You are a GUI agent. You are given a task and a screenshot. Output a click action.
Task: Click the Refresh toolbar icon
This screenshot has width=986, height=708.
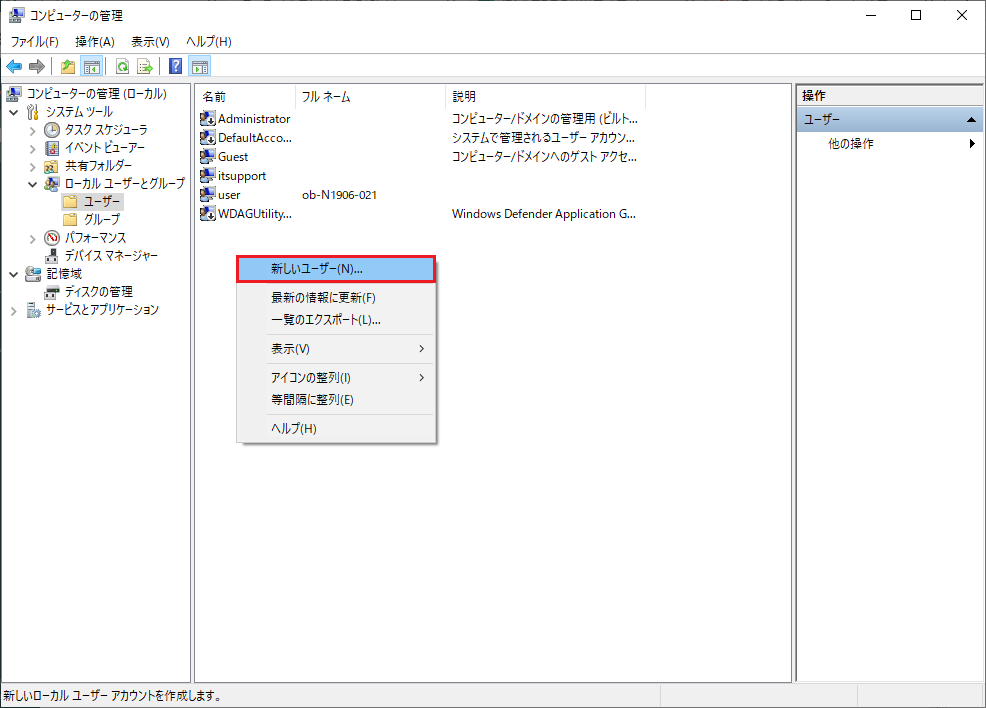122,67
